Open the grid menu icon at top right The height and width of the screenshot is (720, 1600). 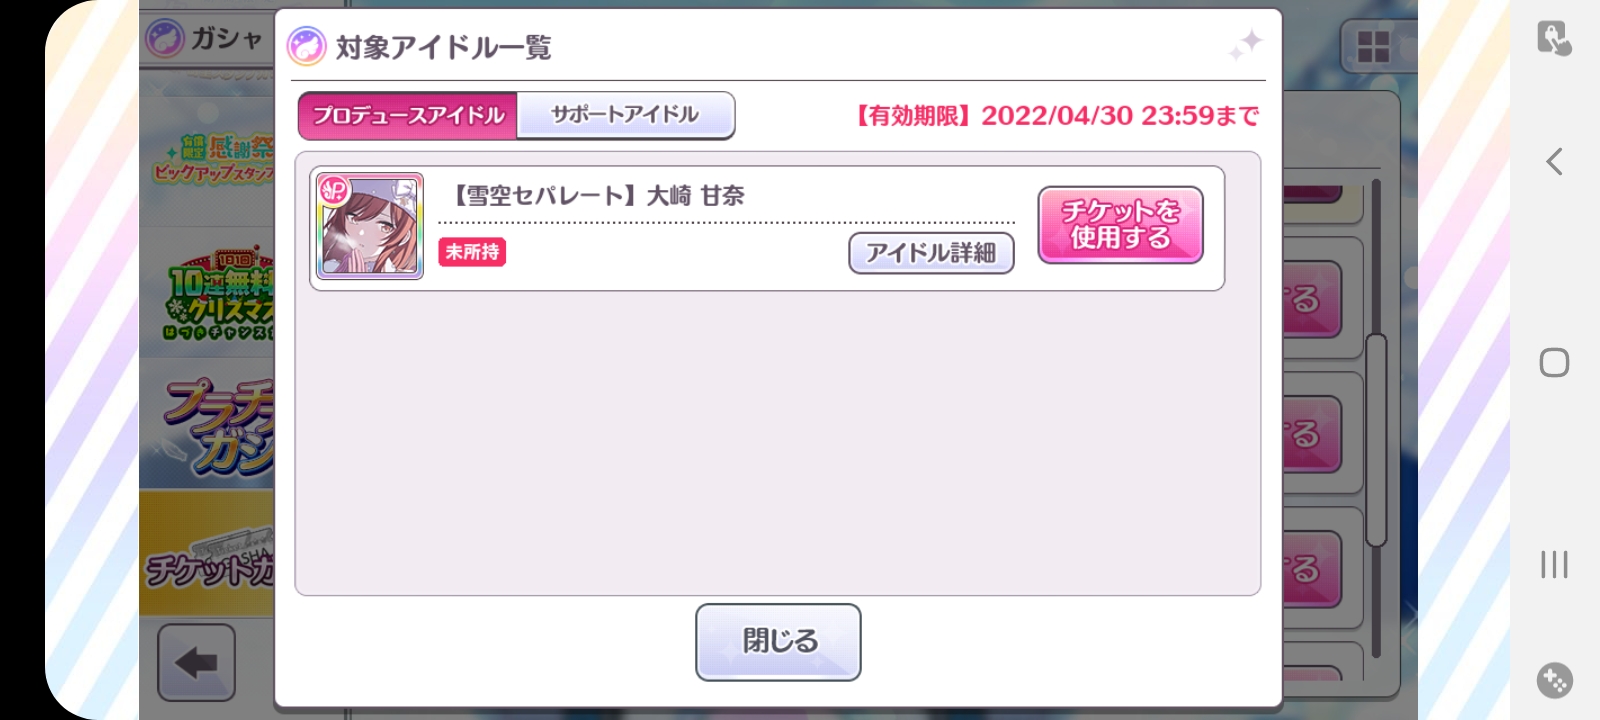pyautogui.click(x=1372, y=46)
